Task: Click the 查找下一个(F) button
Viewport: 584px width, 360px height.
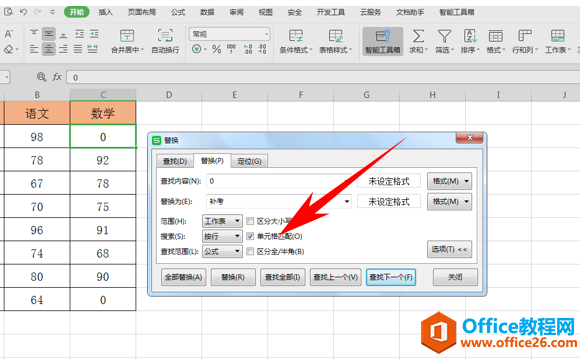Action: click(x=391, y=277)
